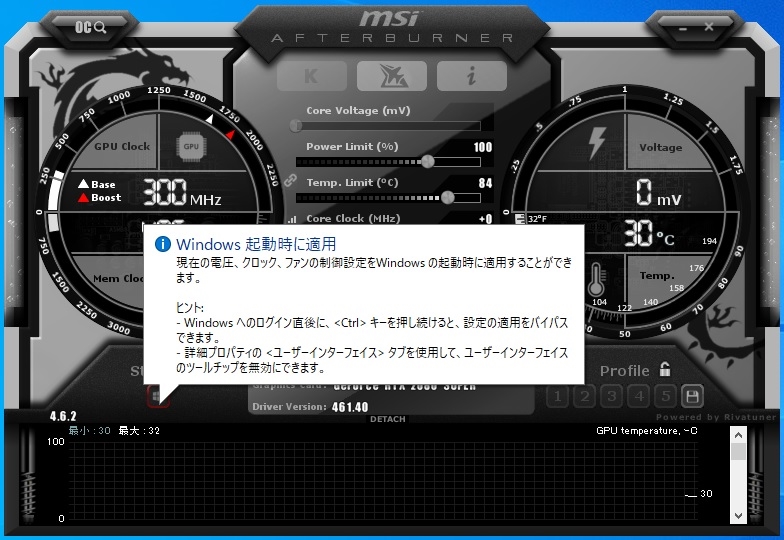This screenshot has height=540, width=784.
Task: Click the Windows 起動時に適用 tooltip title
Action: click(256, 244)
